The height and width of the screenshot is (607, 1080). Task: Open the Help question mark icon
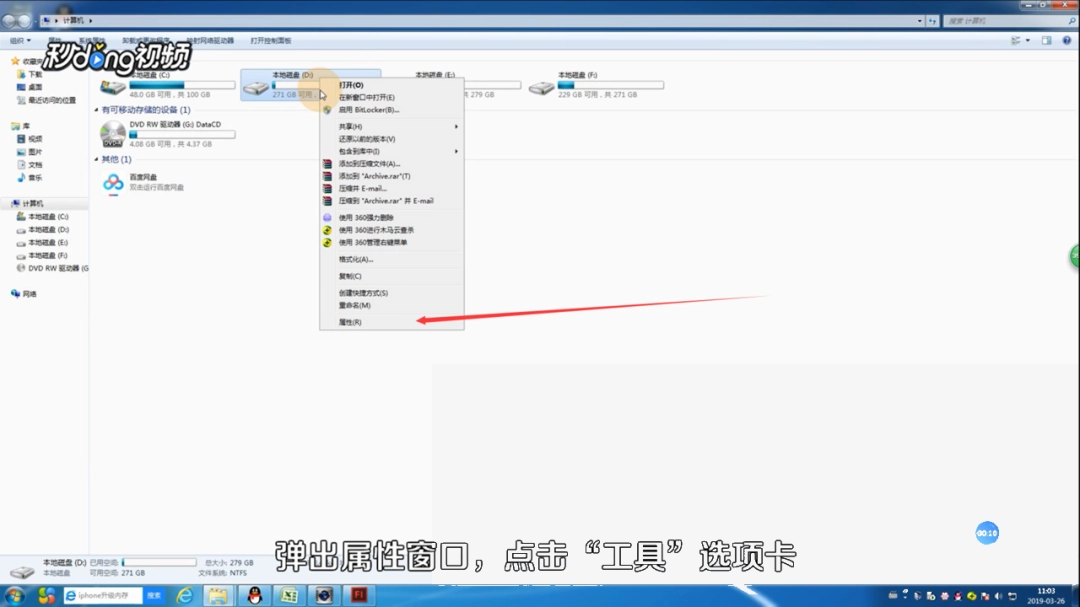point(1066,41)
